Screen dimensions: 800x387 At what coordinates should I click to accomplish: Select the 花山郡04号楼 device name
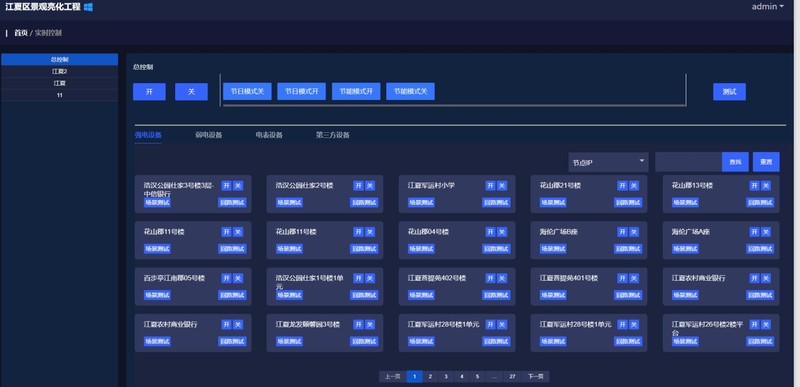click(x=428, y=232)
